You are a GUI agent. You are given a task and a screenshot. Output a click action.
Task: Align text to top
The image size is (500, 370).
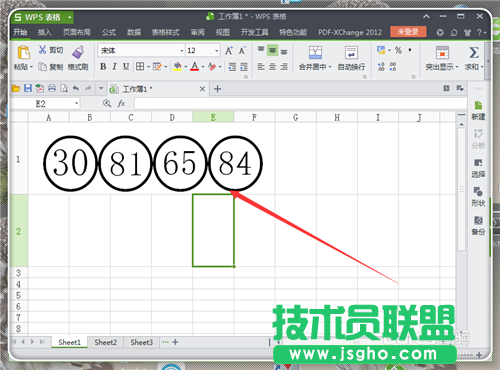tap(261, 50)
